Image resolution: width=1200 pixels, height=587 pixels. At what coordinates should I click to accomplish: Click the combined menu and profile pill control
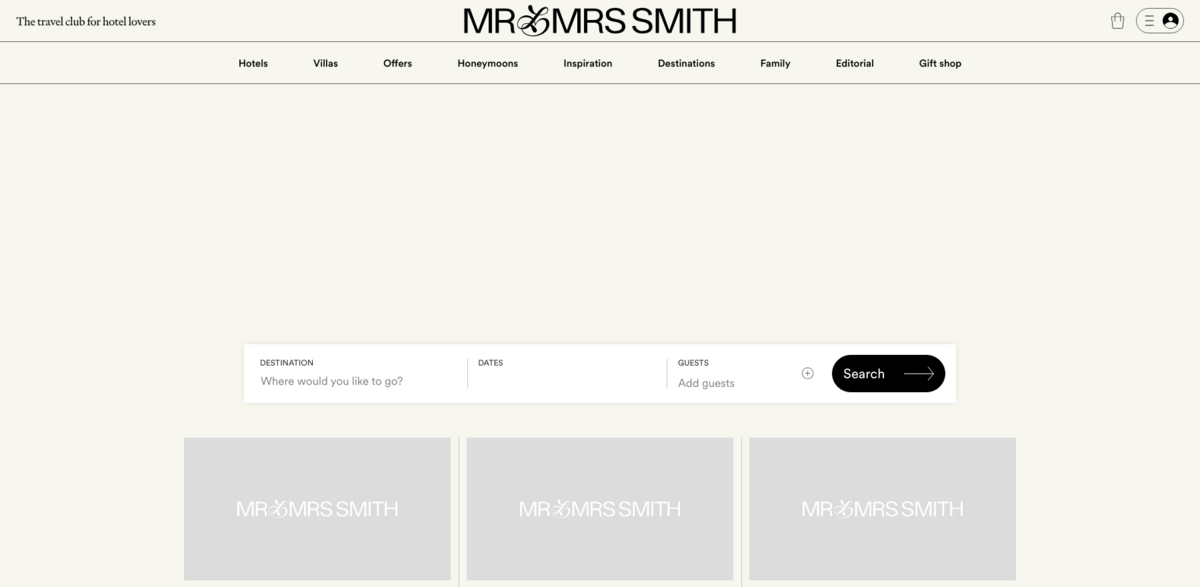click(1158, 20)
